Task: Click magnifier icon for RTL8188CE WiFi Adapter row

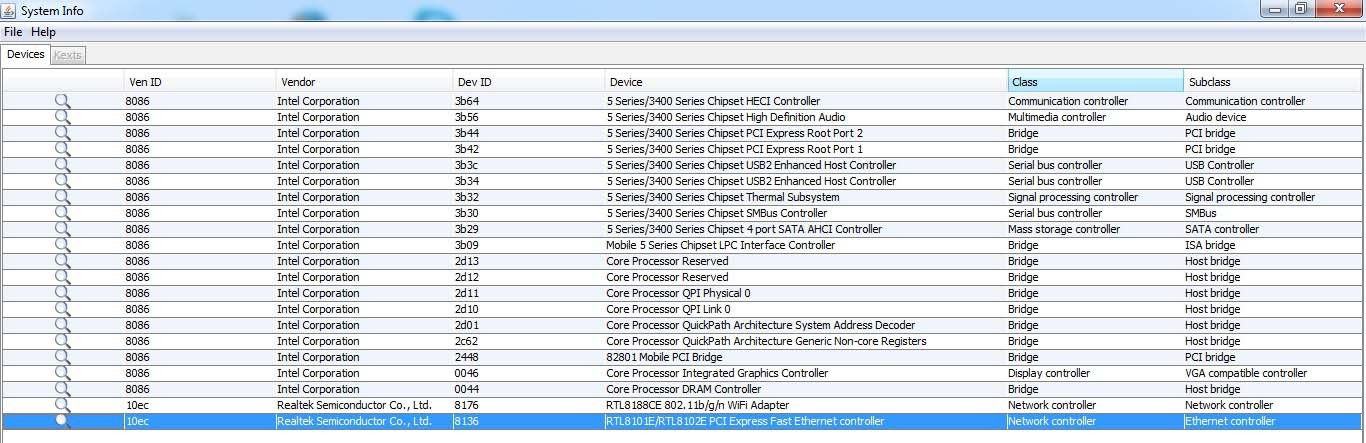Action: pos(63,405)
